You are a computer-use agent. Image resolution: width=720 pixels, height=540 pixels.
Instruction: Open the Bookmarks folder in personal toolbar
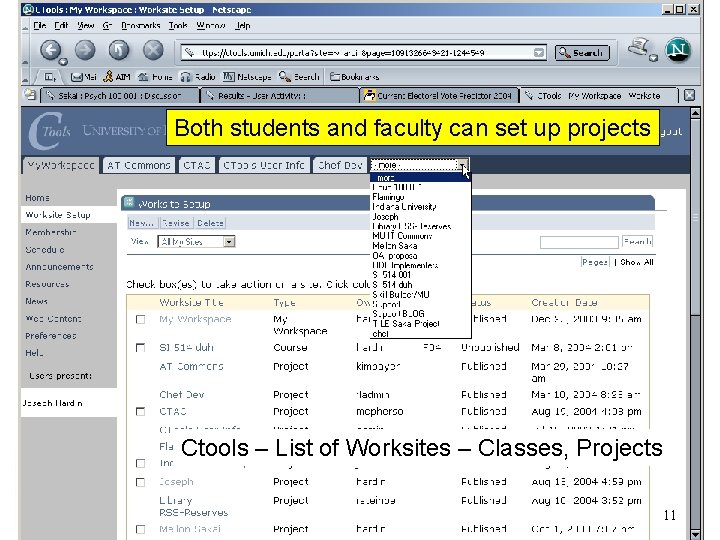pyautogui.click(x=354, y=77)
